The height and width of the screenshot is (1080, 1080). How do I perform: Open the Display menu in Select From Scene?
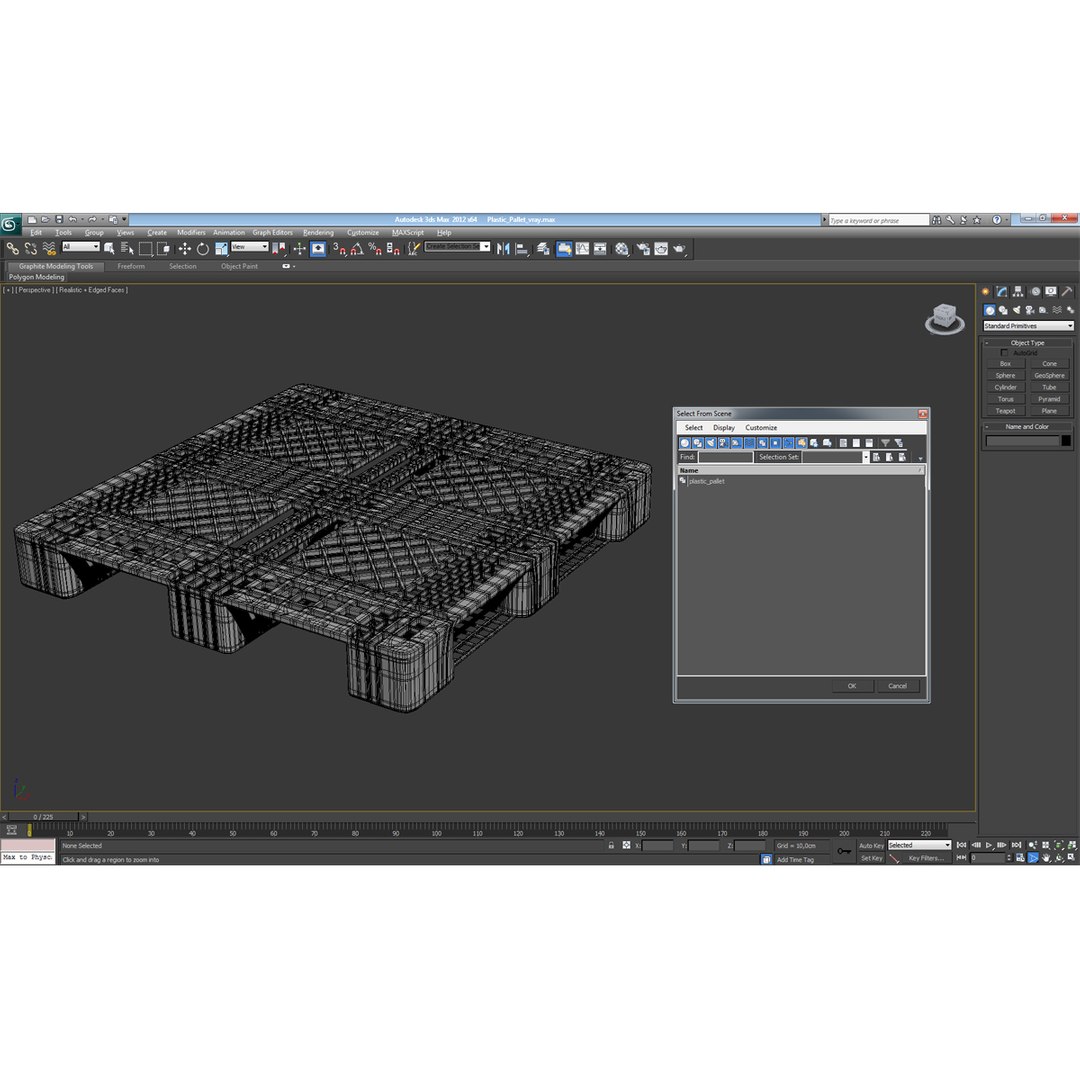click(x=724, y=428)
